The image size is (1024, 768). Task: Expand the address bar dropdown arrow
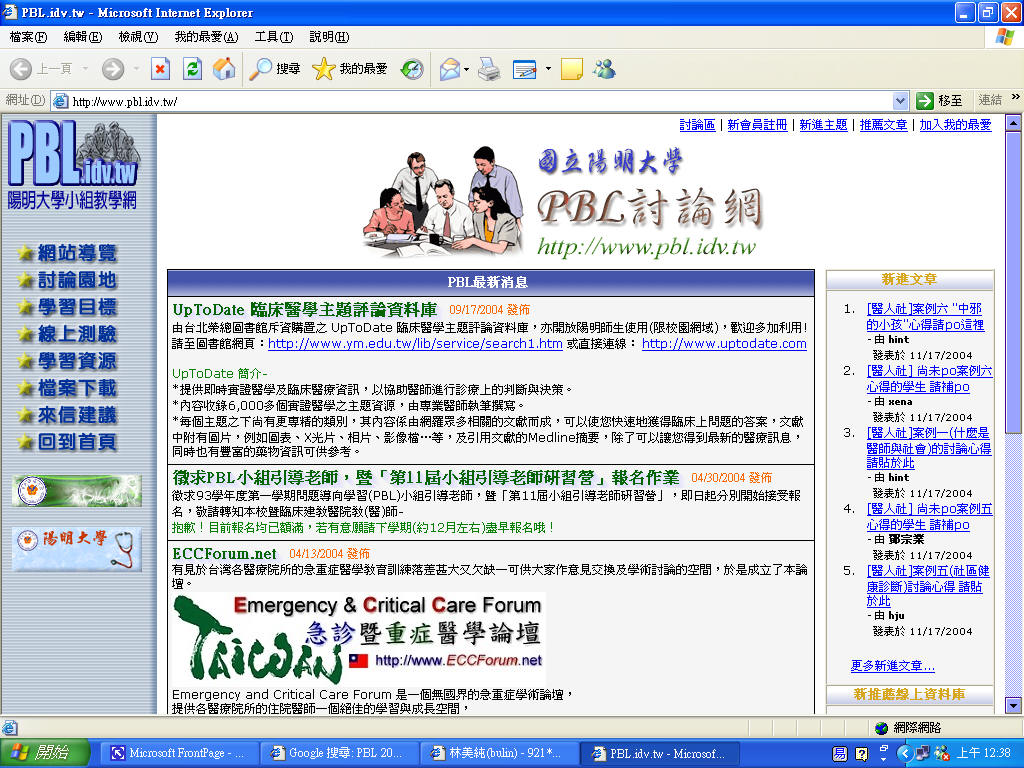(900, 101)
